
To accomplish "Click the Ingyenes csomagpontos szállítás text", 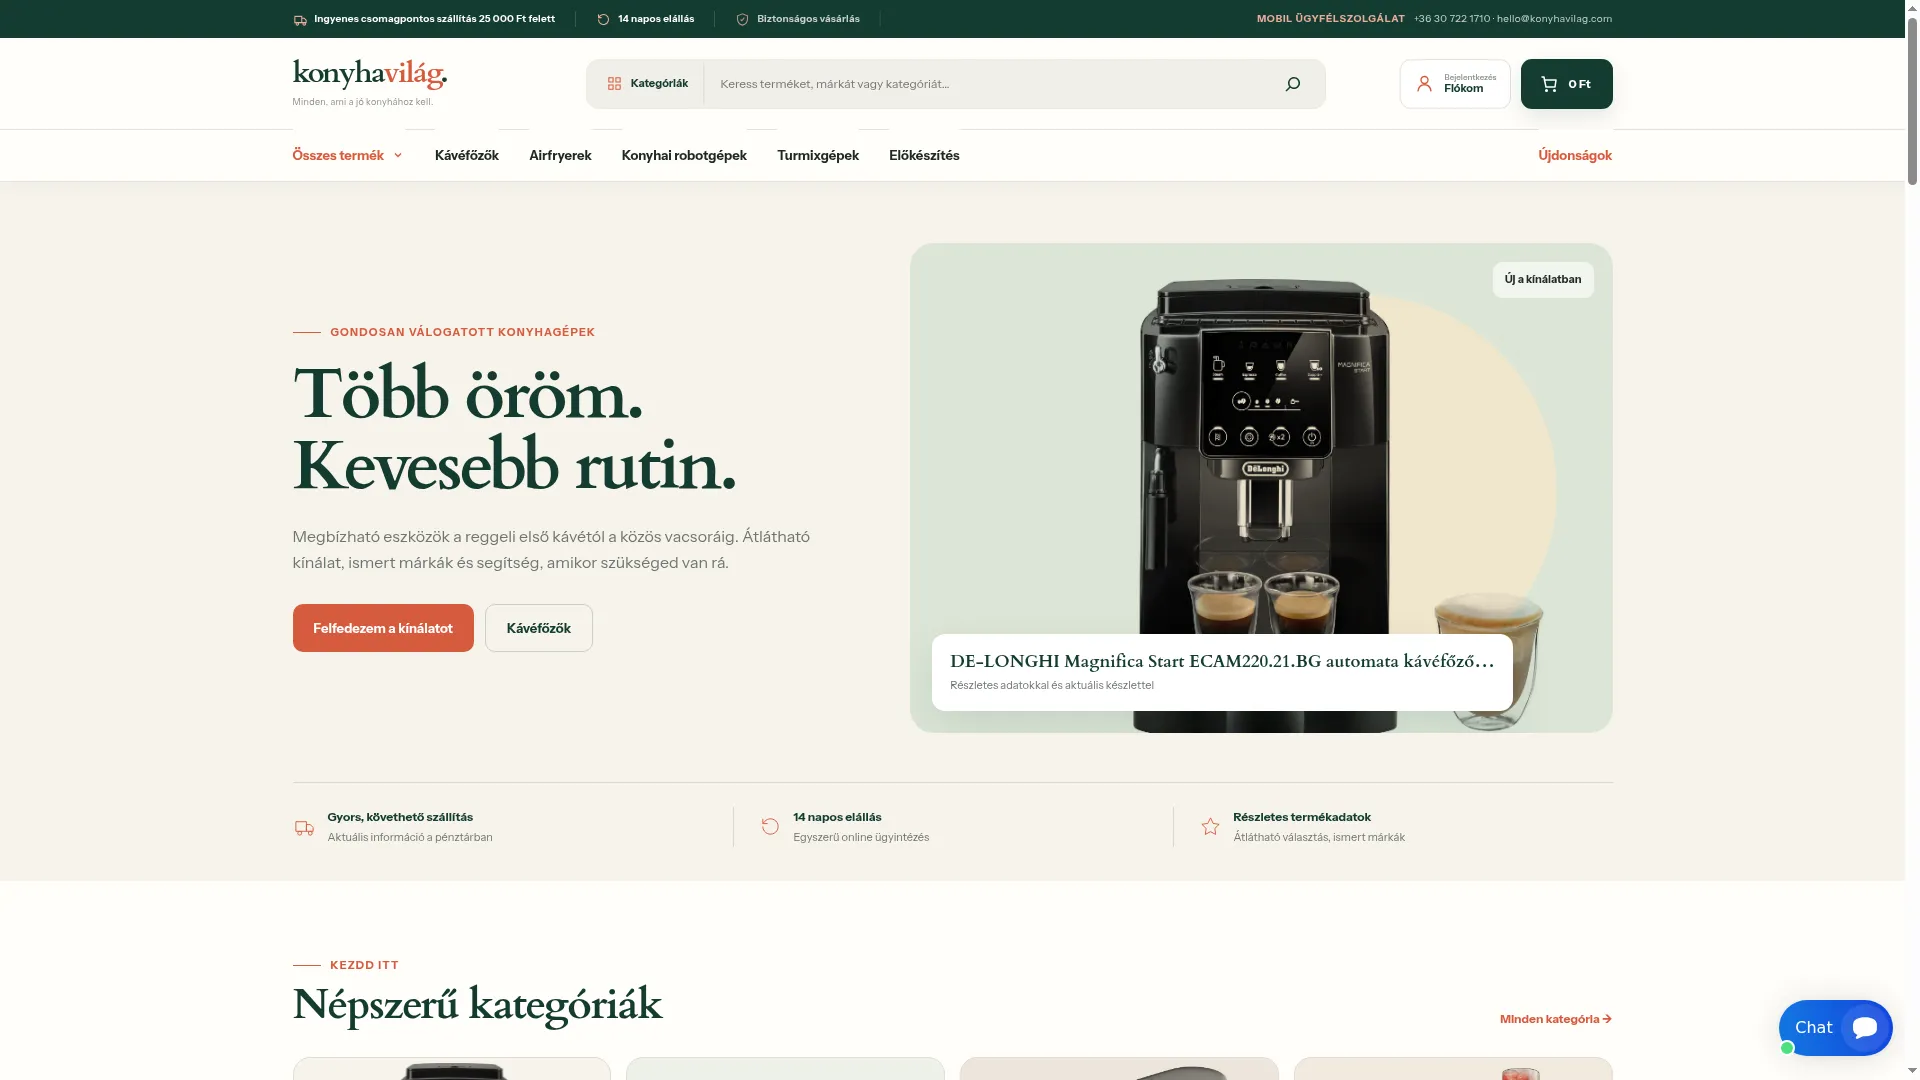I will point(434,19).
